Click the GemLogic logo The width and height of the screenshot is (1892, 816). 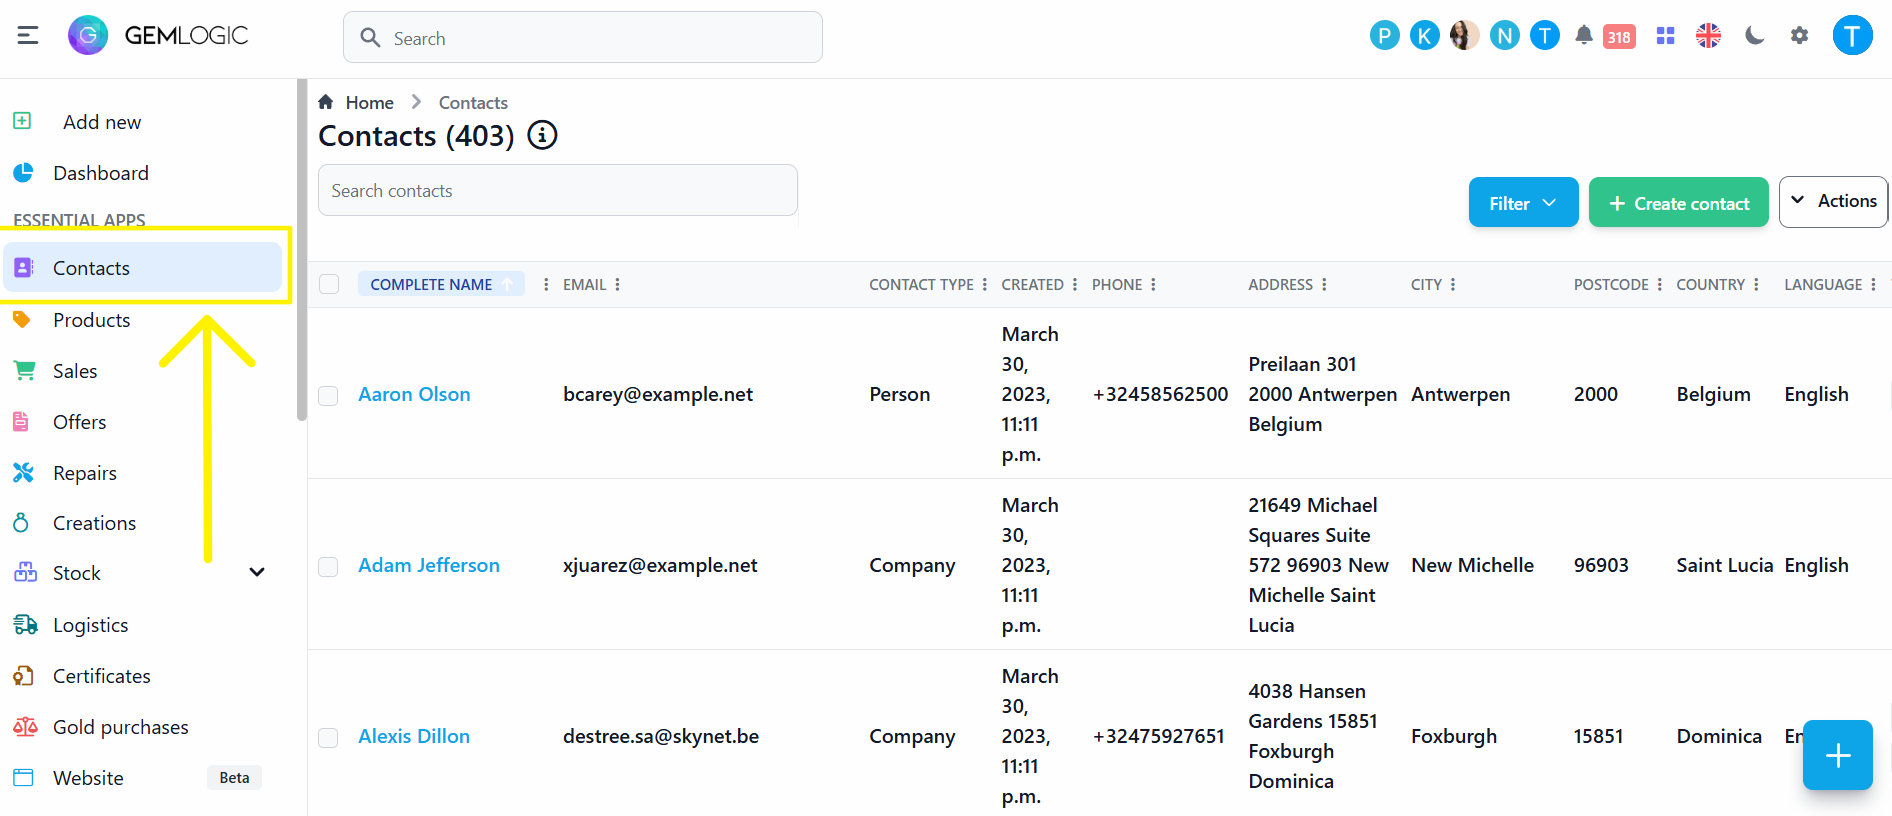click(158, 36)
